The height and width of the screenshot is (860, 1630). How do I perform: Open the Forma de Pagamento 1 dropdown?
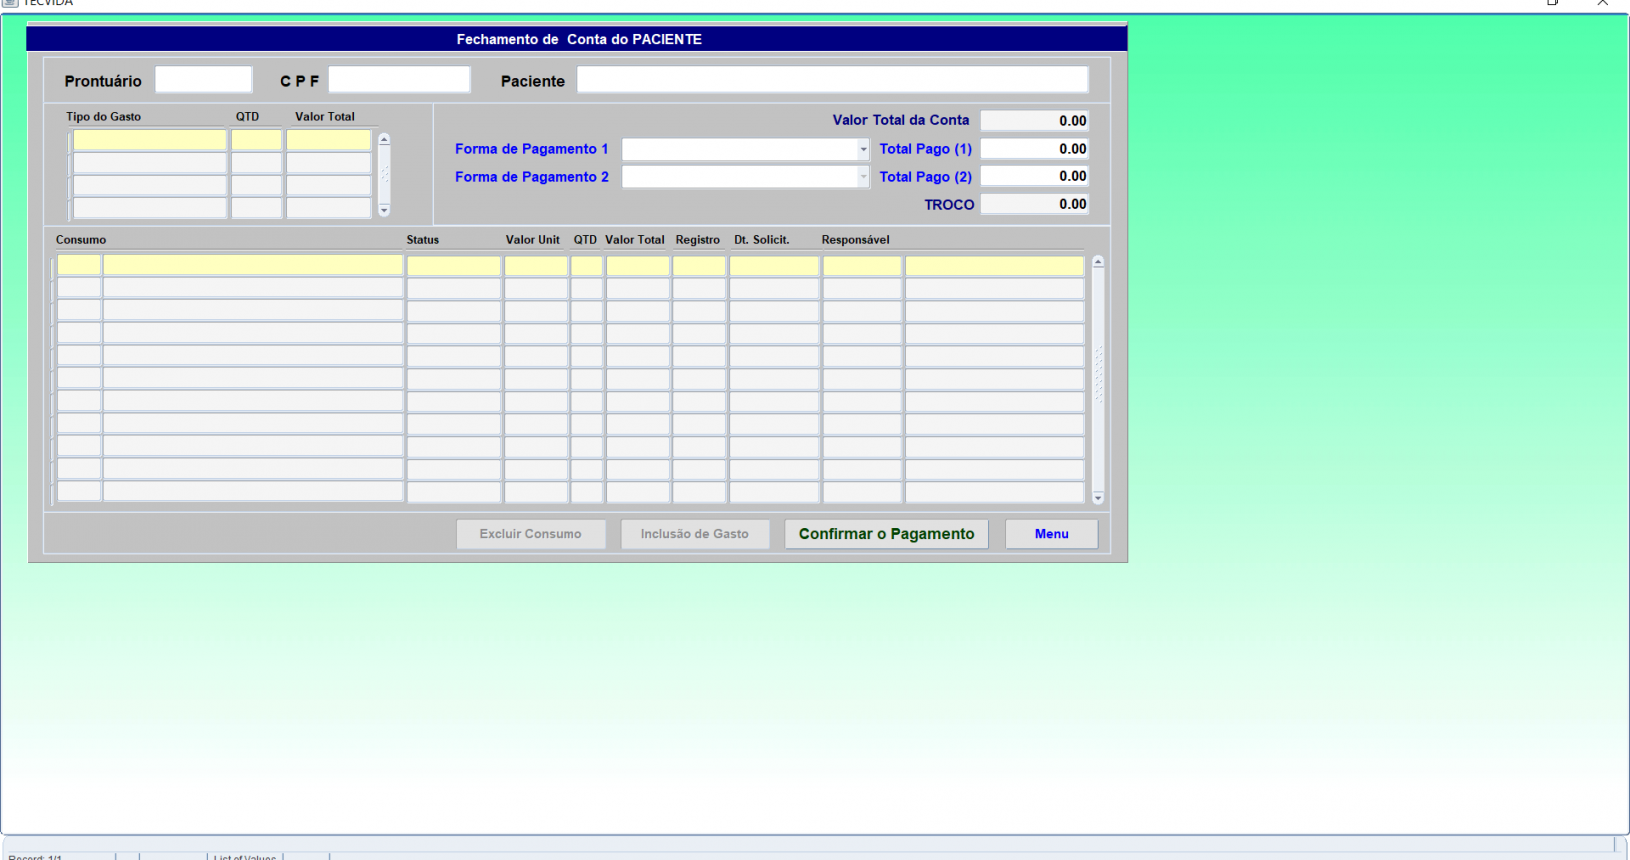point(863,149)
